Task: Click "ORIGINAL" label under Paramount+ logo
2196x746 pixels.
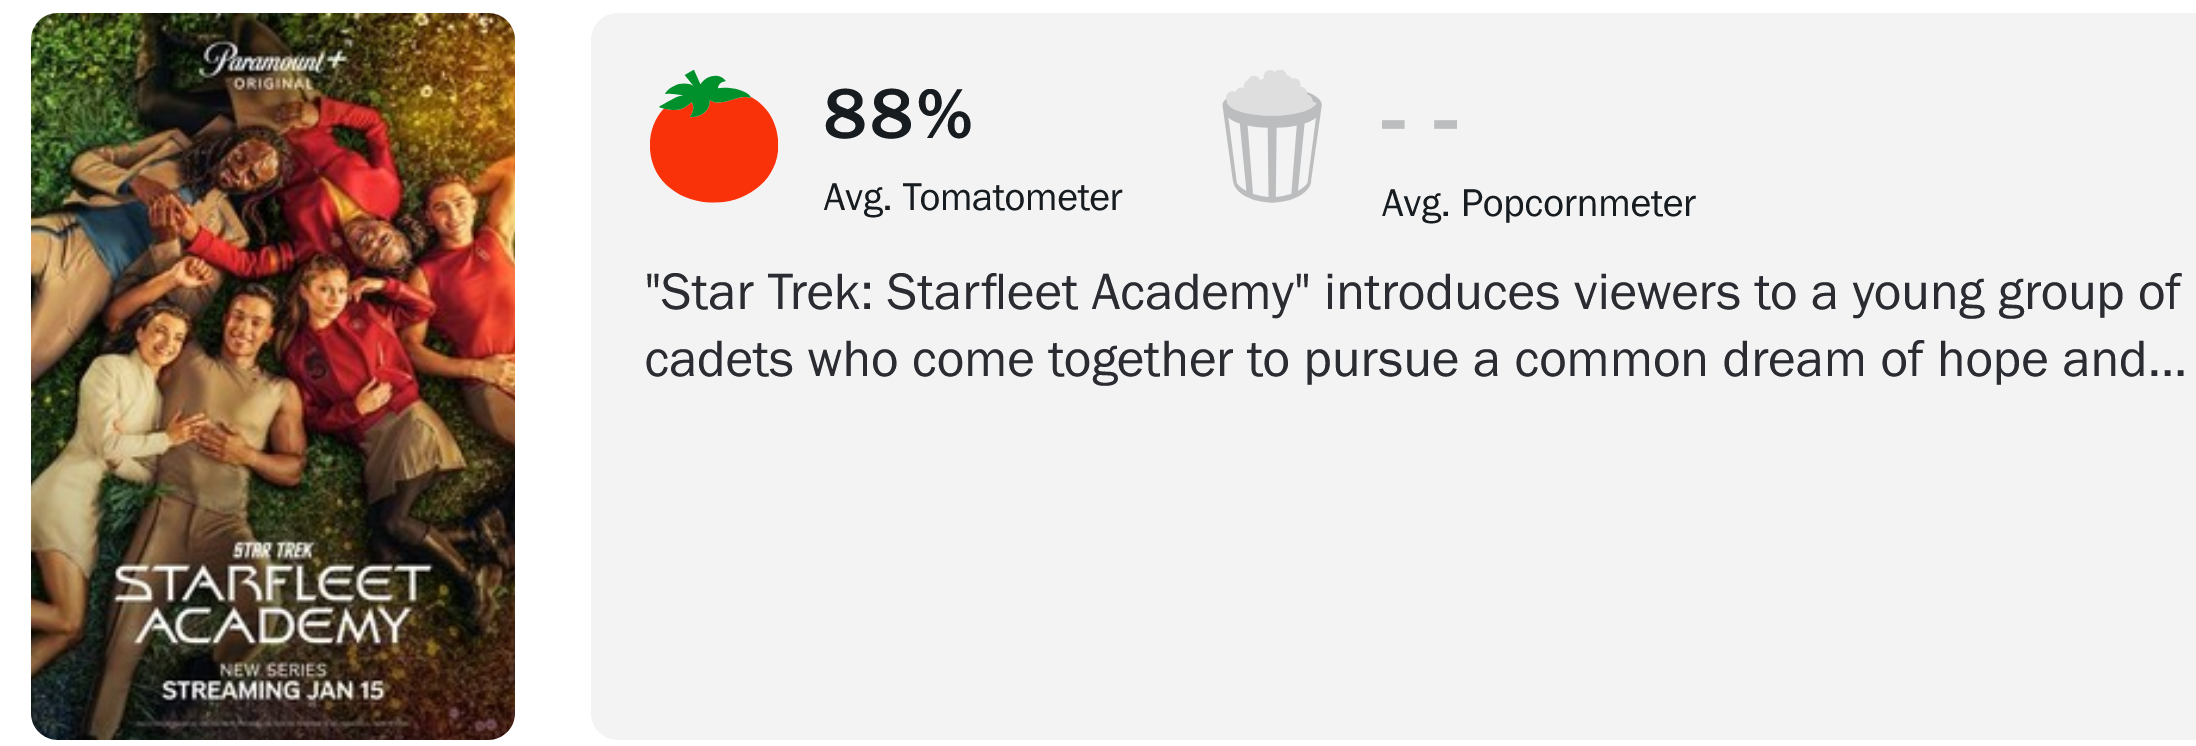Action: [x=273, y=84]
